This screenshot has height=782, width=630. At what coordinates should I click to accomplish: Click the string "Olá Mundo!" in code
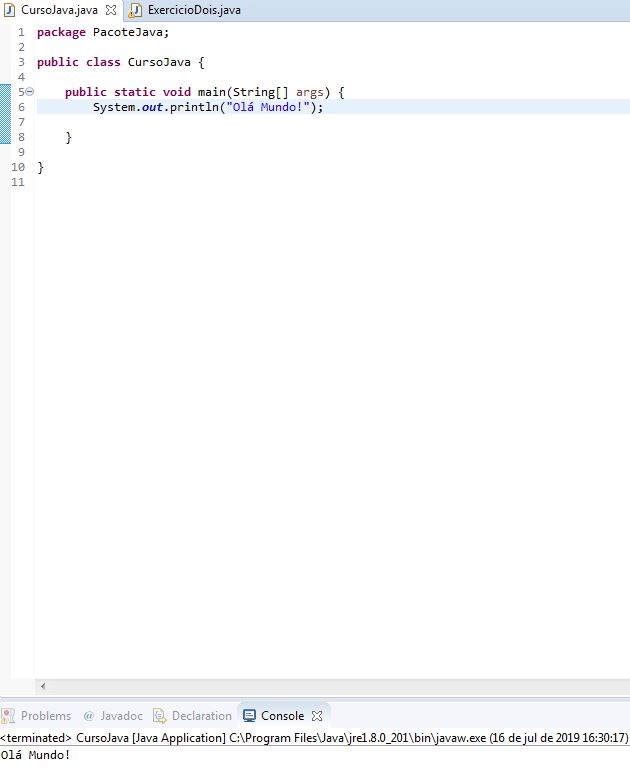click(268, 107)
